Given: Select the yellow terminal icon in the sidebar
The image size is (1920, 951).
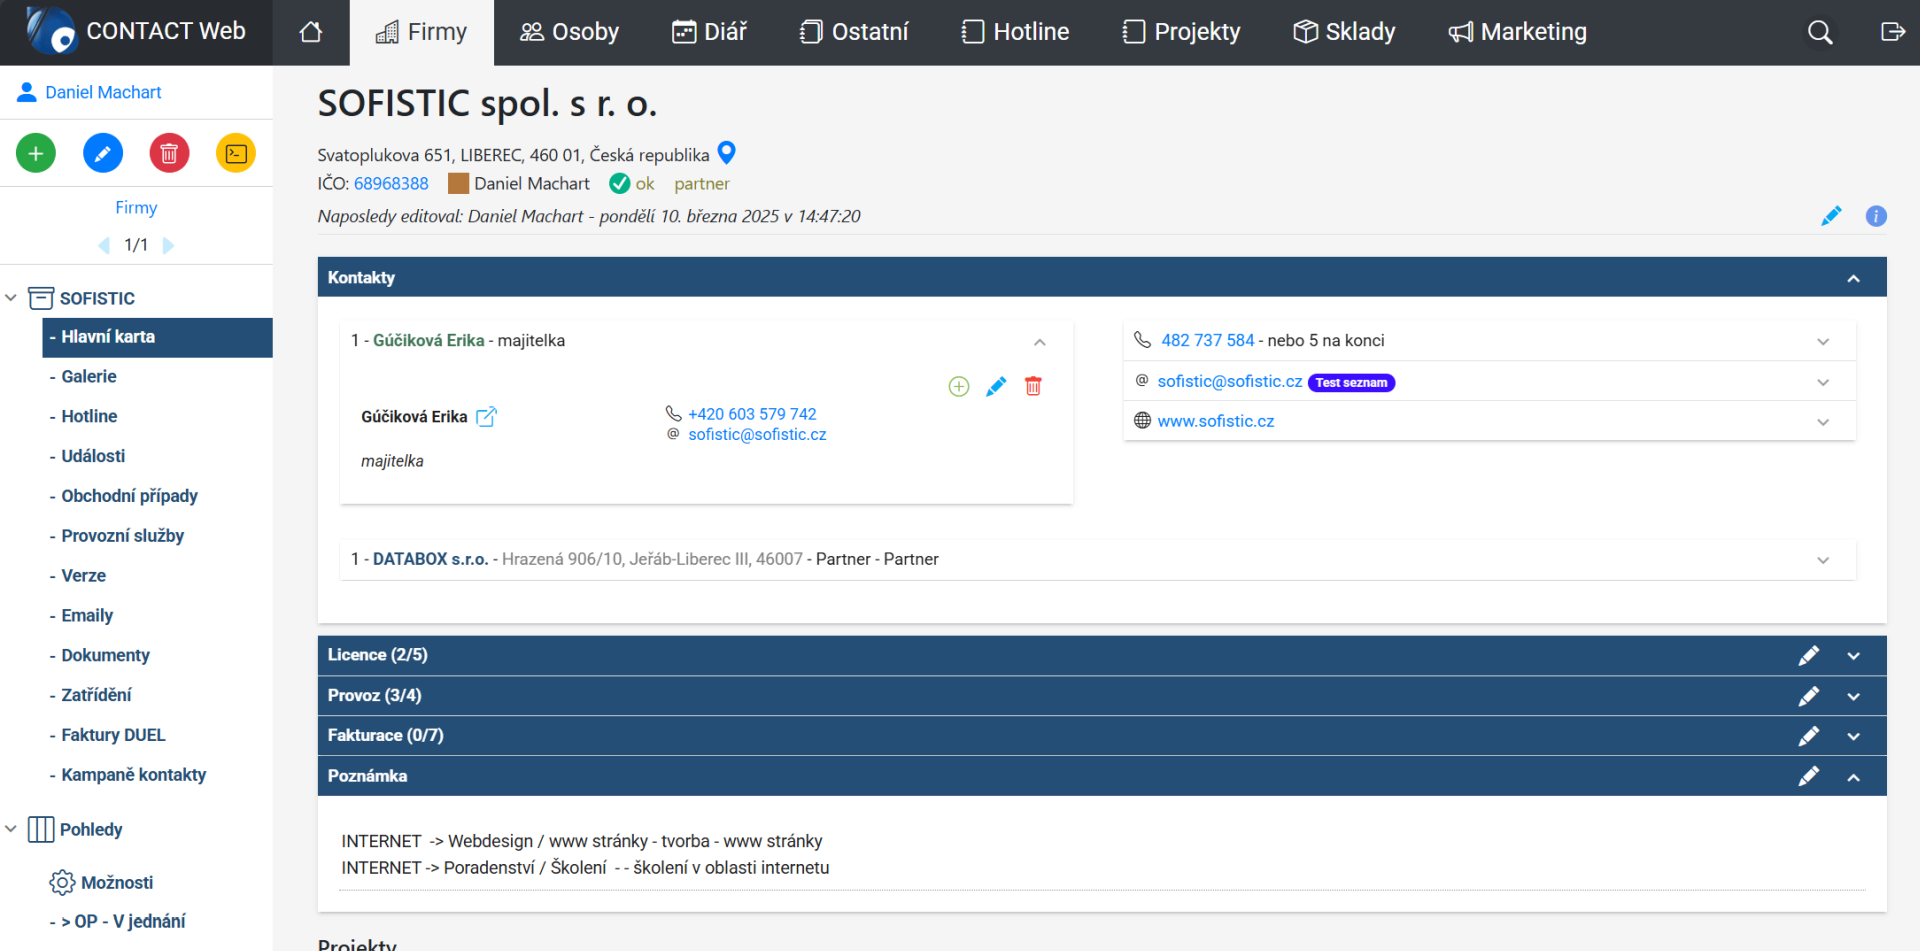Looking at the screenshot, I should click(236, 153).
